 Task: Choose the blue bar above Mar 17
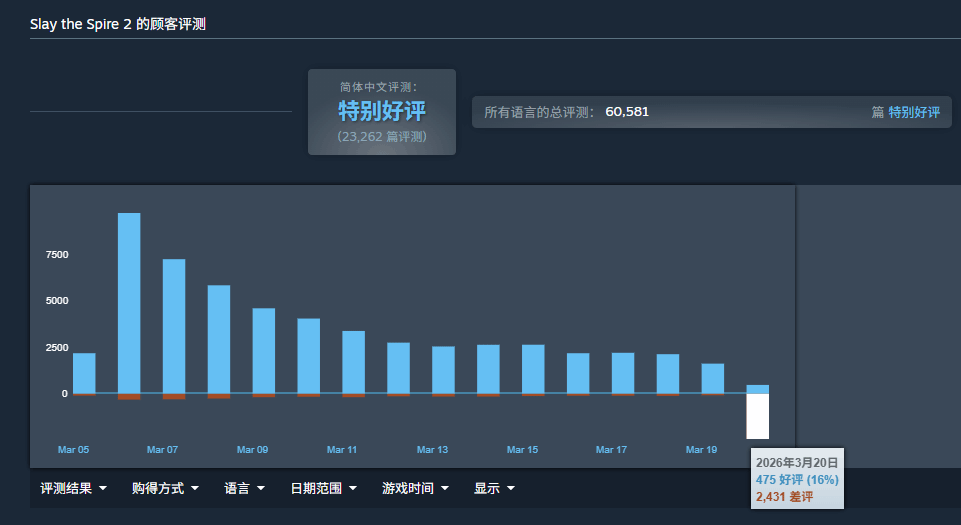coord(623,373)
